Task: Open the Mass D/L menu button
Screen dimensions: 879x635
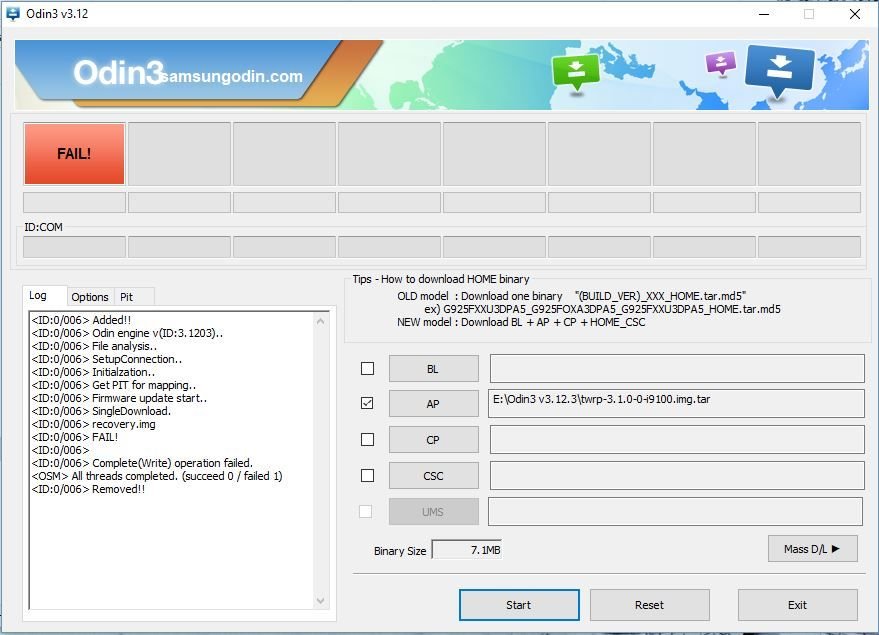Action: click(812, 549)
